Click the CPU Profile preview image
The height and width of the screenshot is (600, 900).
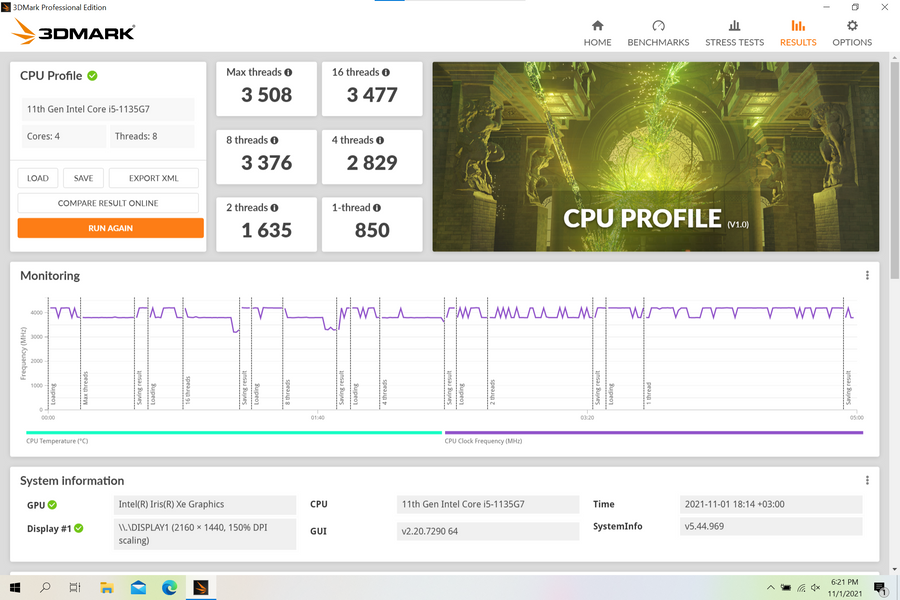(x=655, y=157)
